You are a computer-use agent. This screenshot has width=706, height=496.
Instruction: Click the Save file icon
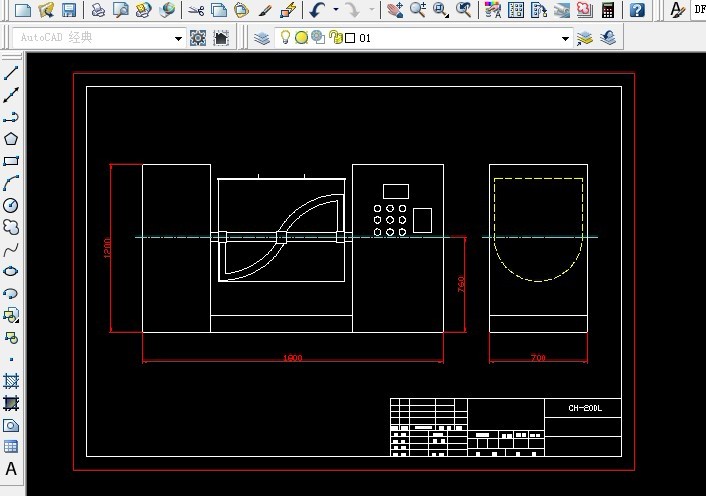click(x=69, y=10)
